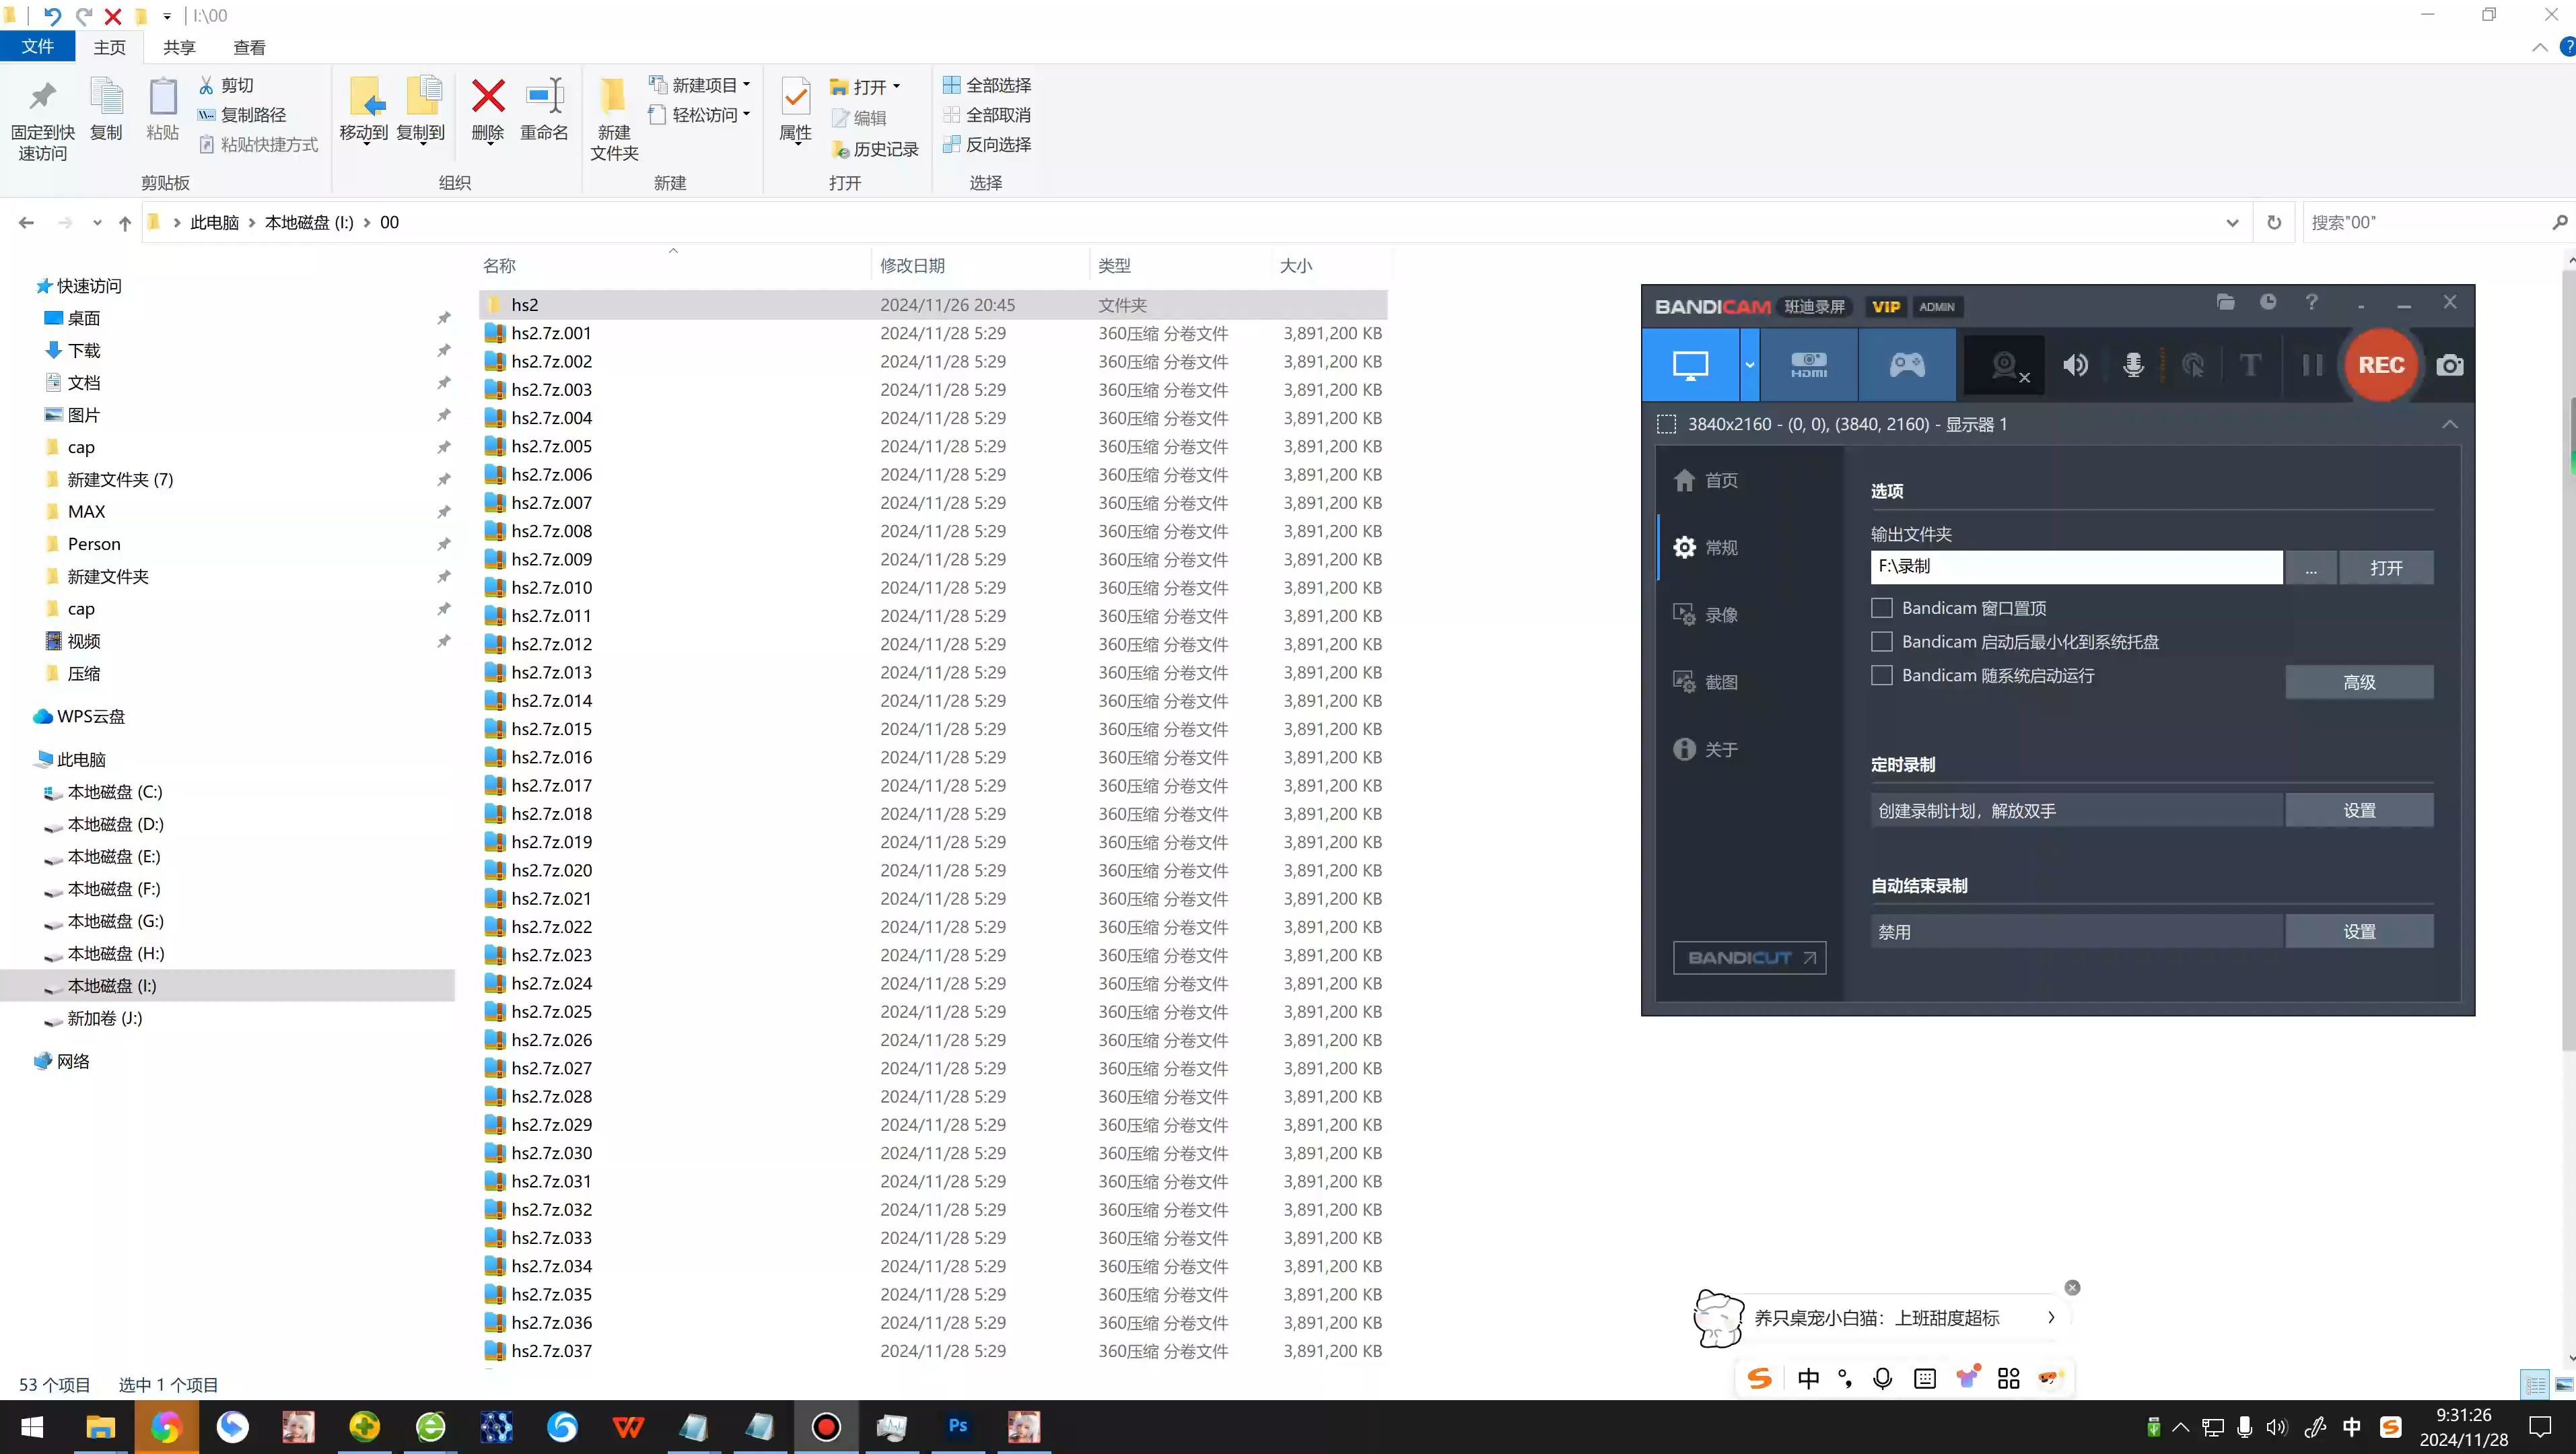Expand the 3840x2160 display resolution dropdown
Viewport: 2576px width, 1454px height.
[x=2447, y=425]
